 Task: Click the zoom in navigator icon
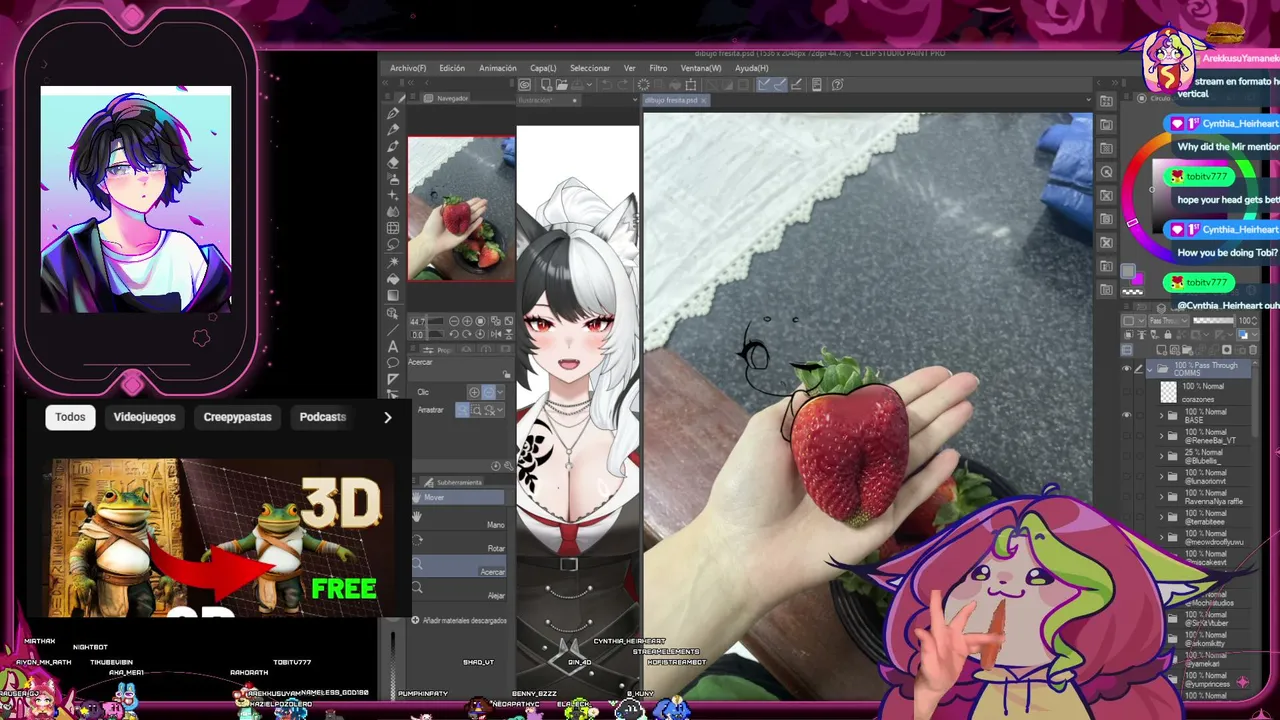tap(467, 321)
